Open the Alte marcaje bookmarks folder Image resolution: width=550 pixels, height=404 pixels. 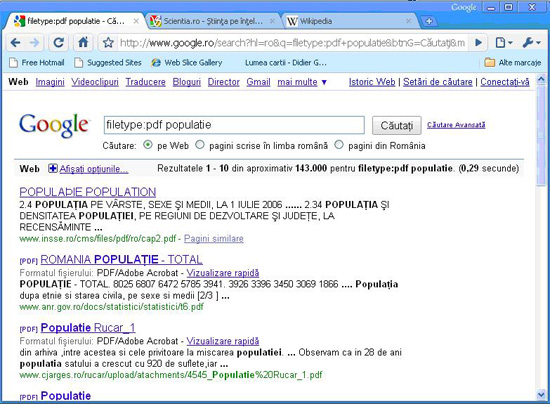513,63
